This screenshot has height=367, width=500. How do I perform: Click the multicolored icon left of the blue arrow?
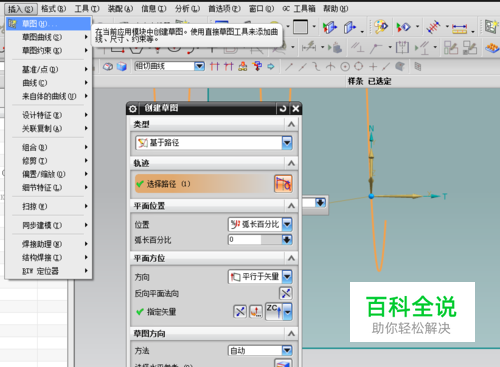257,67
